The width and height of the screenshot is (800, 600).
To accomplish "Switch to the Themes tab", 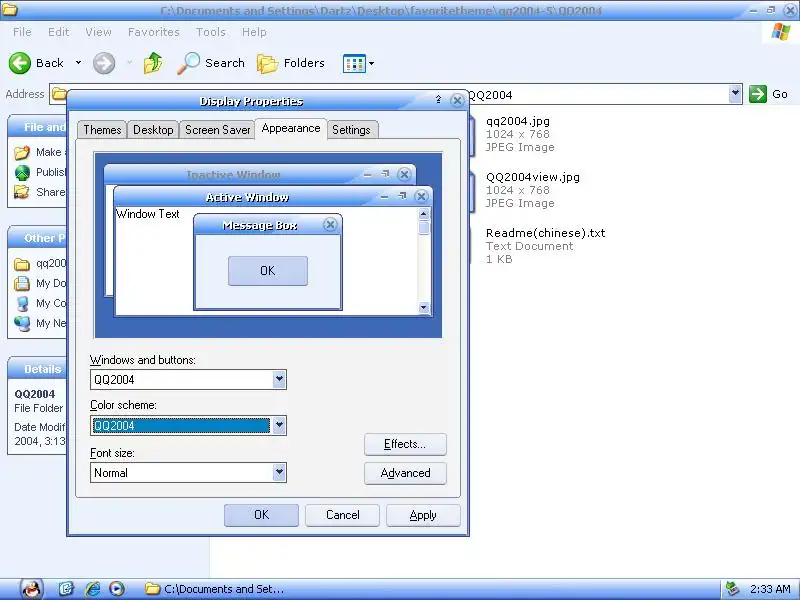I will tap(102, 130).
